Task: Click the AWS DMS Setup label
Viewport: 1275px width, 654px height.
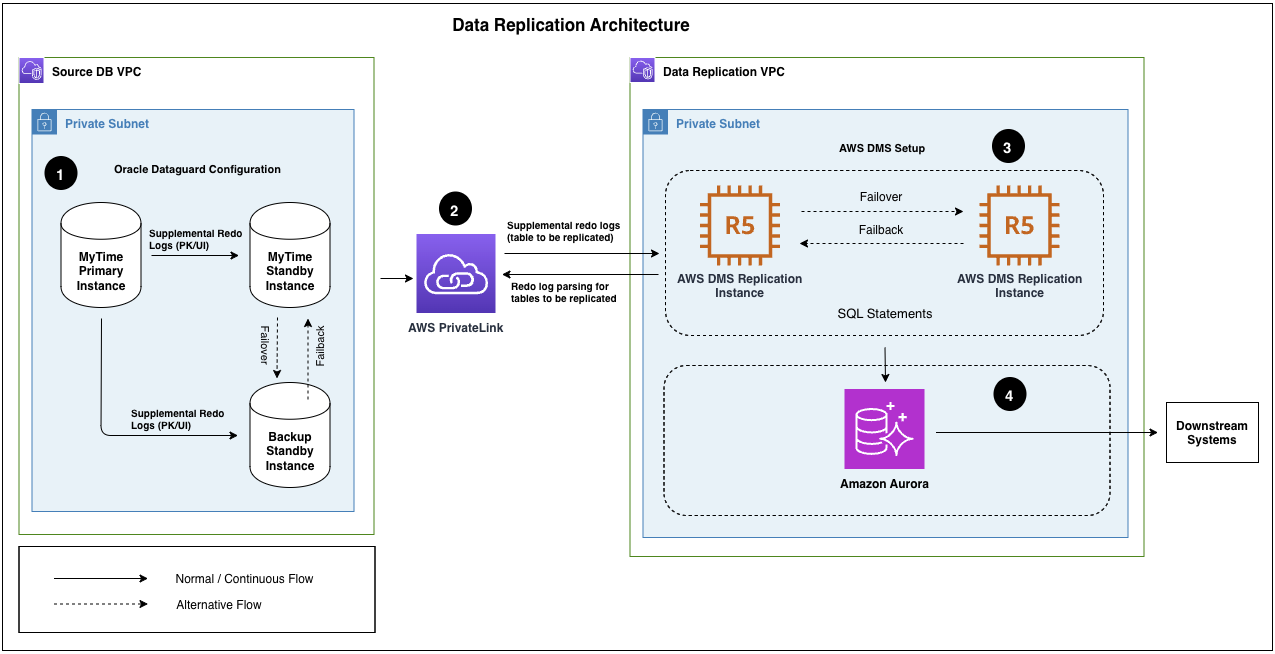Action: point(882,148)
